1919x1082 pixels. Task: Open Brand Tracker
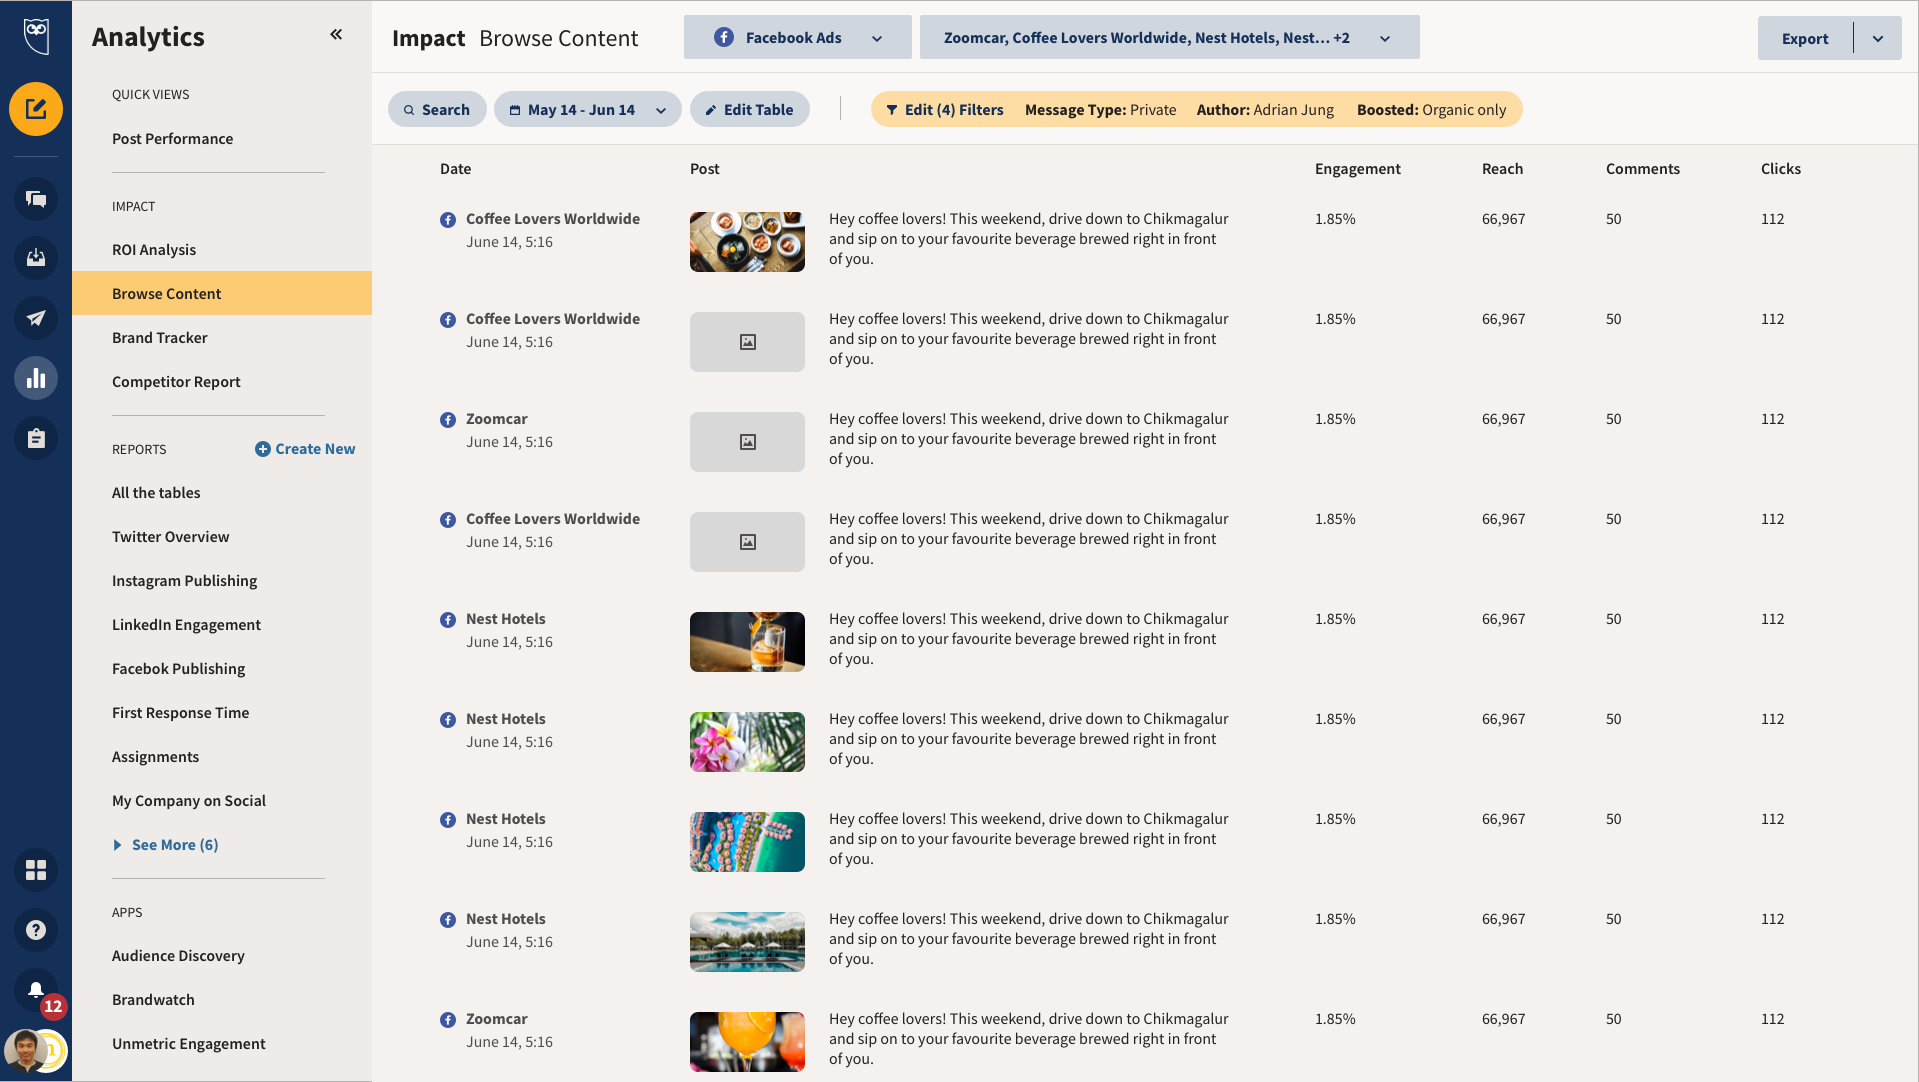[160, 338]
